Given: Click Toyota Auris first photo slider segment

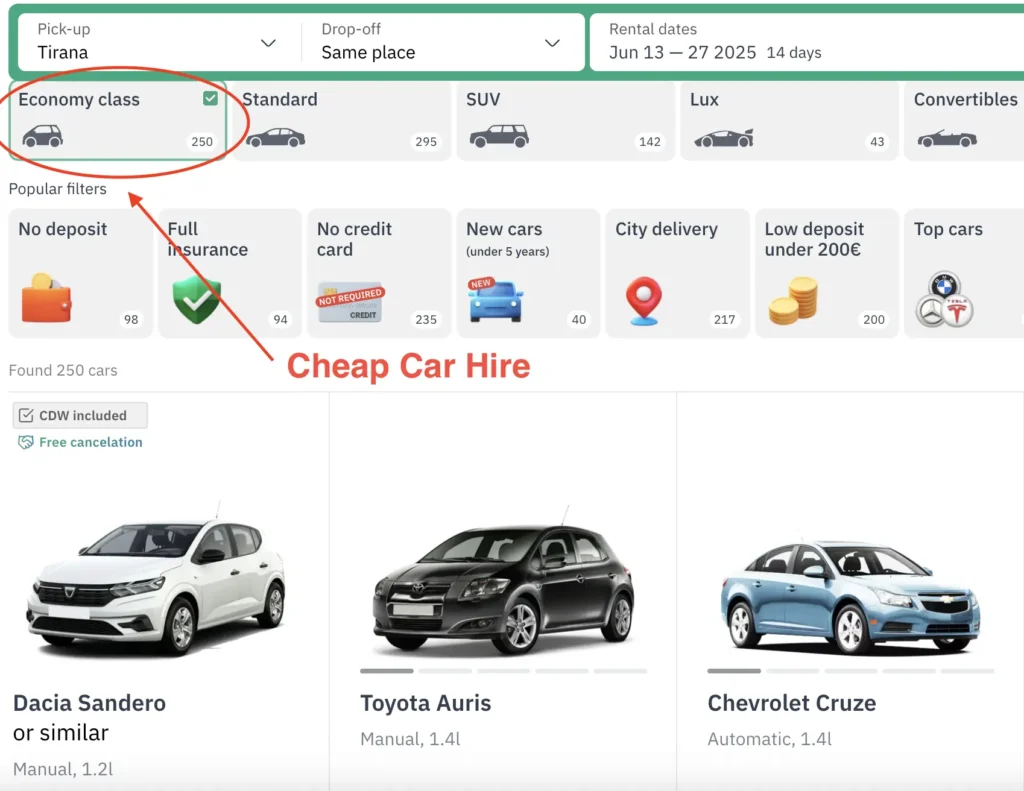Looking at the screenshot, I should (387, 671).
